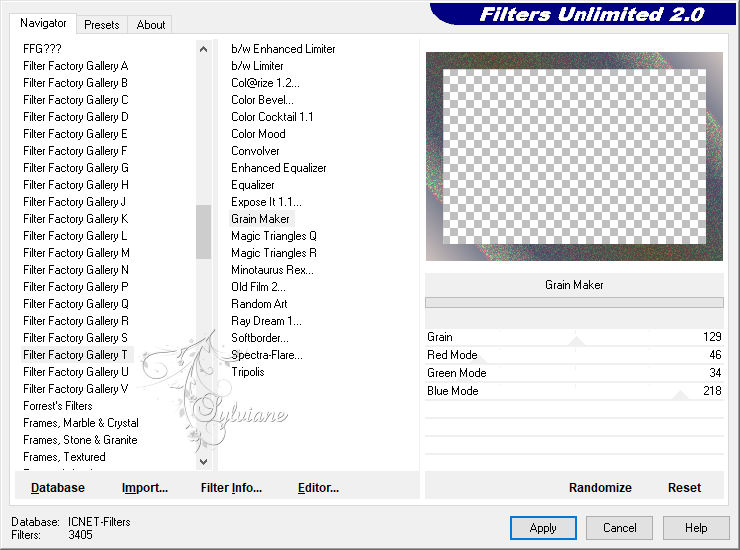Select Filter Factory Gallery R
The image size is (740, 550).
(76, 321)
